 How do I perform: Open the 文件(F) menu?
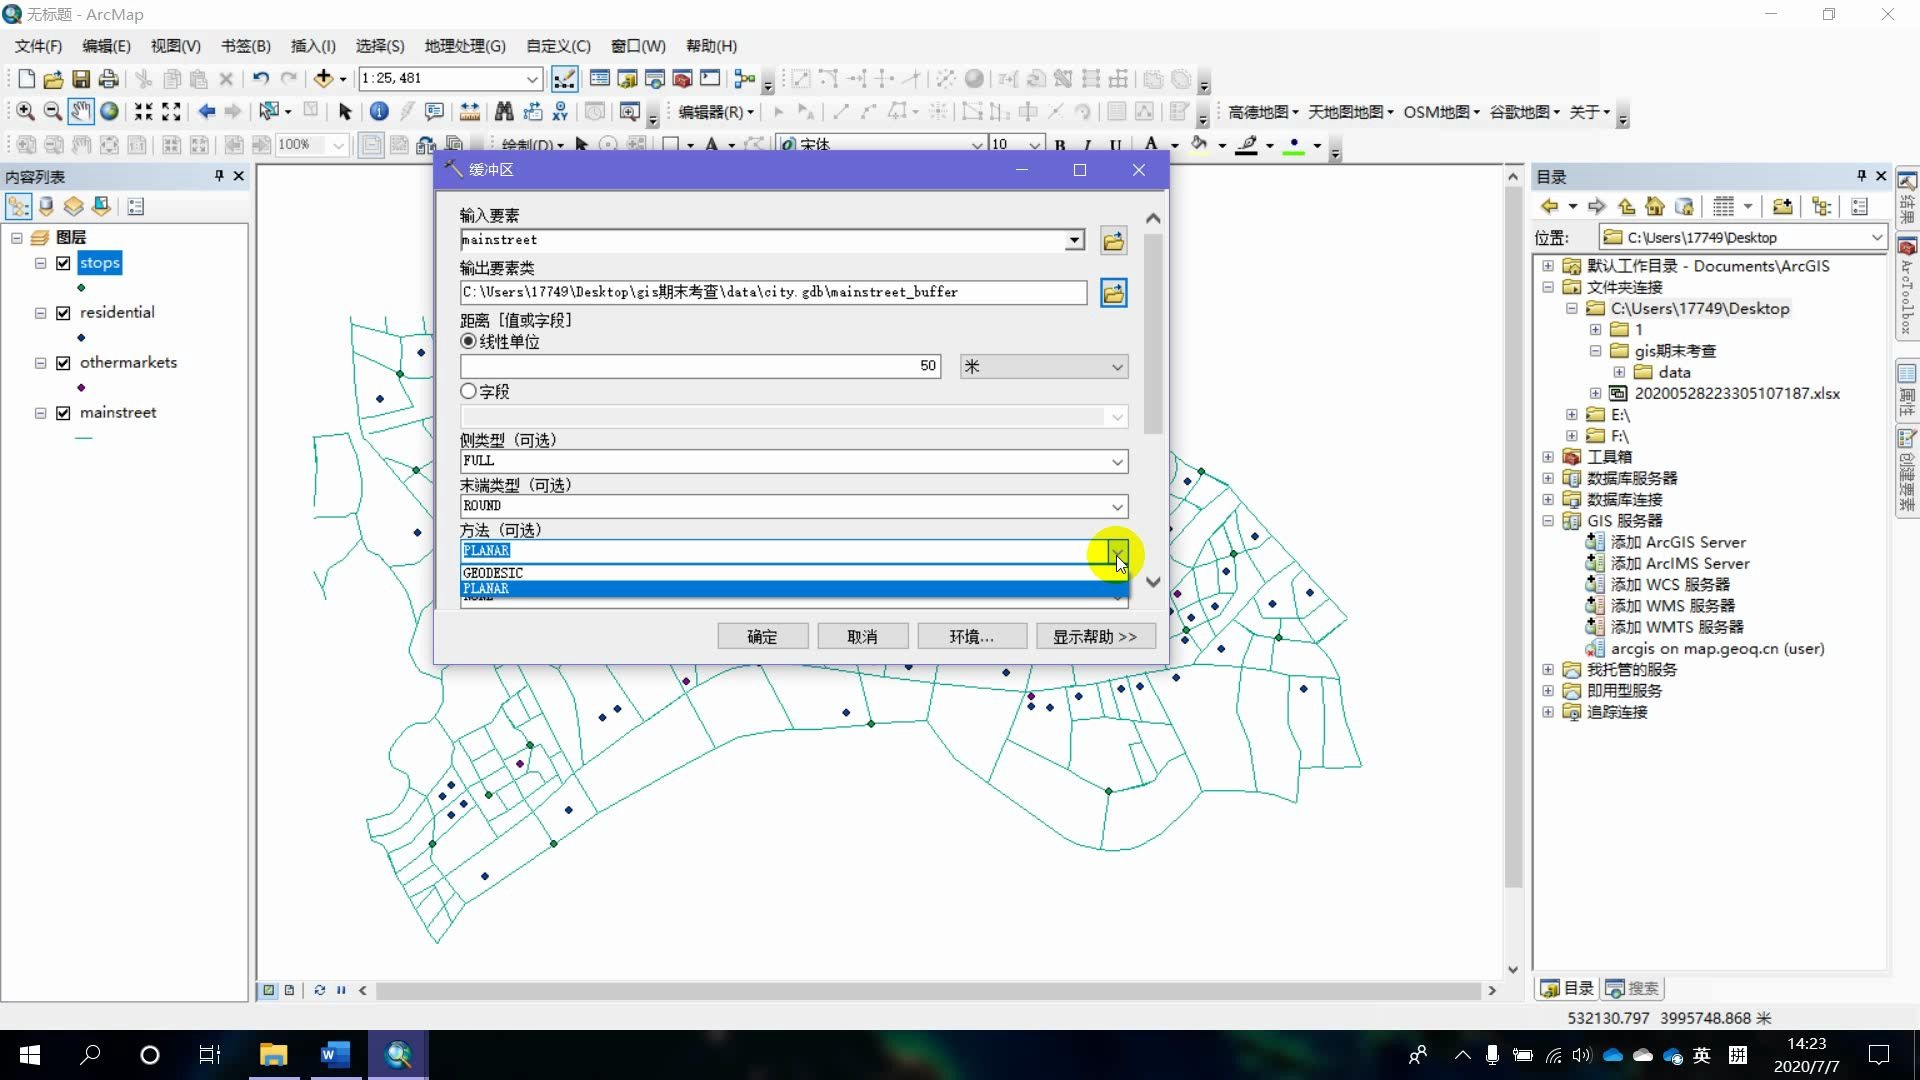click(38, 46)
